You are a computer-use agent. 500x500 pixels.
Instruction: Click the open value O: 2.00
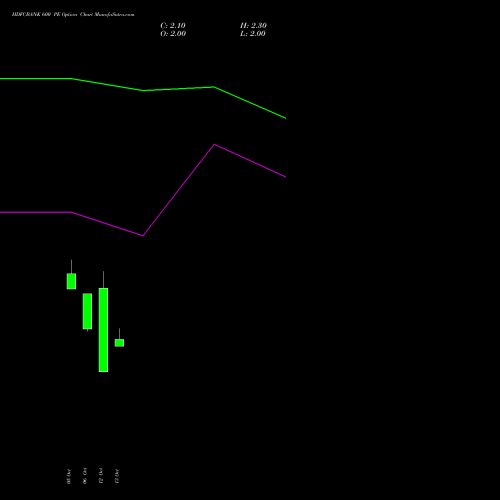173,34
